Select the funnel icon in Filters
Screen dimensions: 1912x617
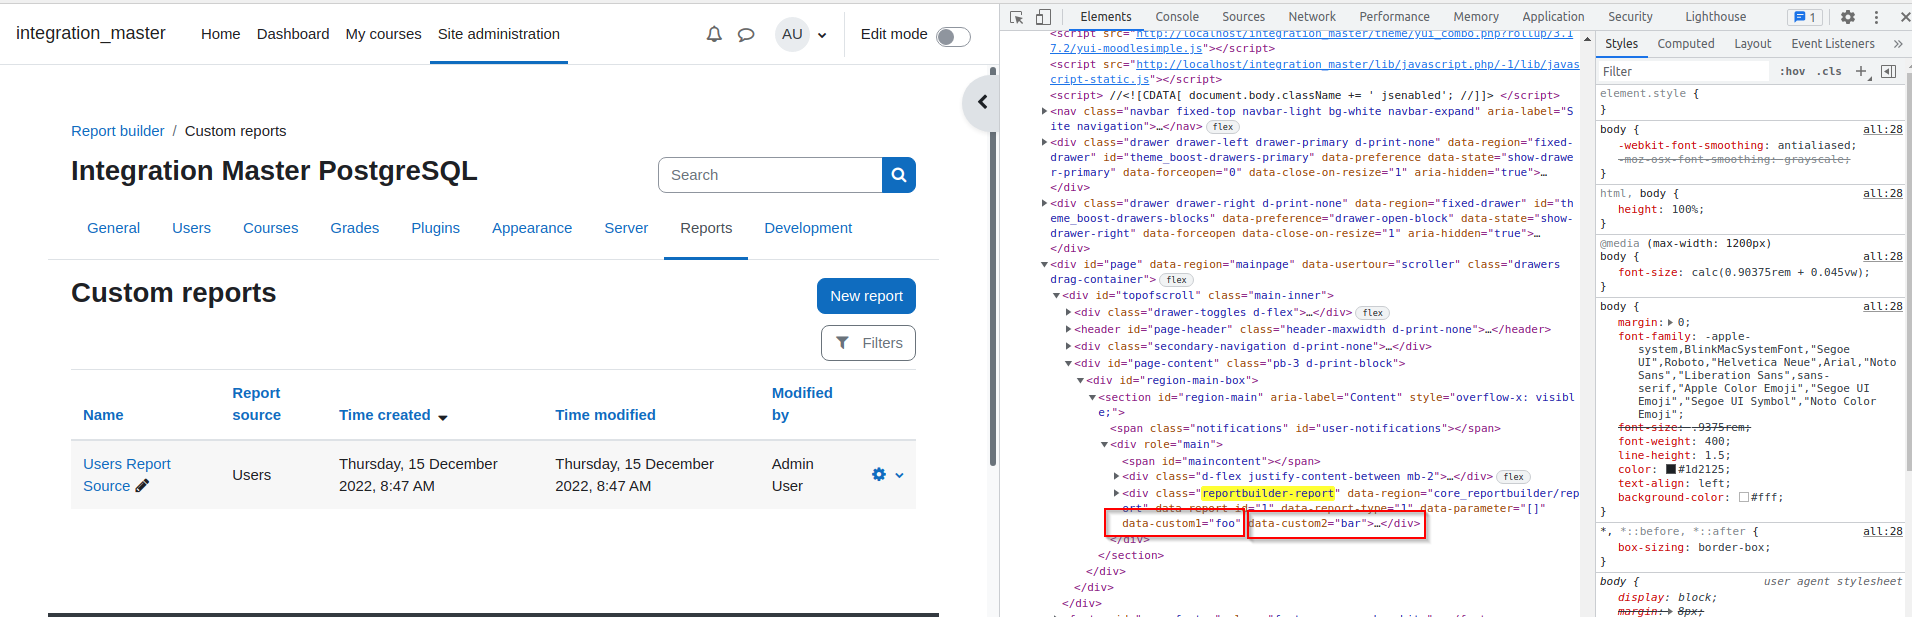click(843, 343)
